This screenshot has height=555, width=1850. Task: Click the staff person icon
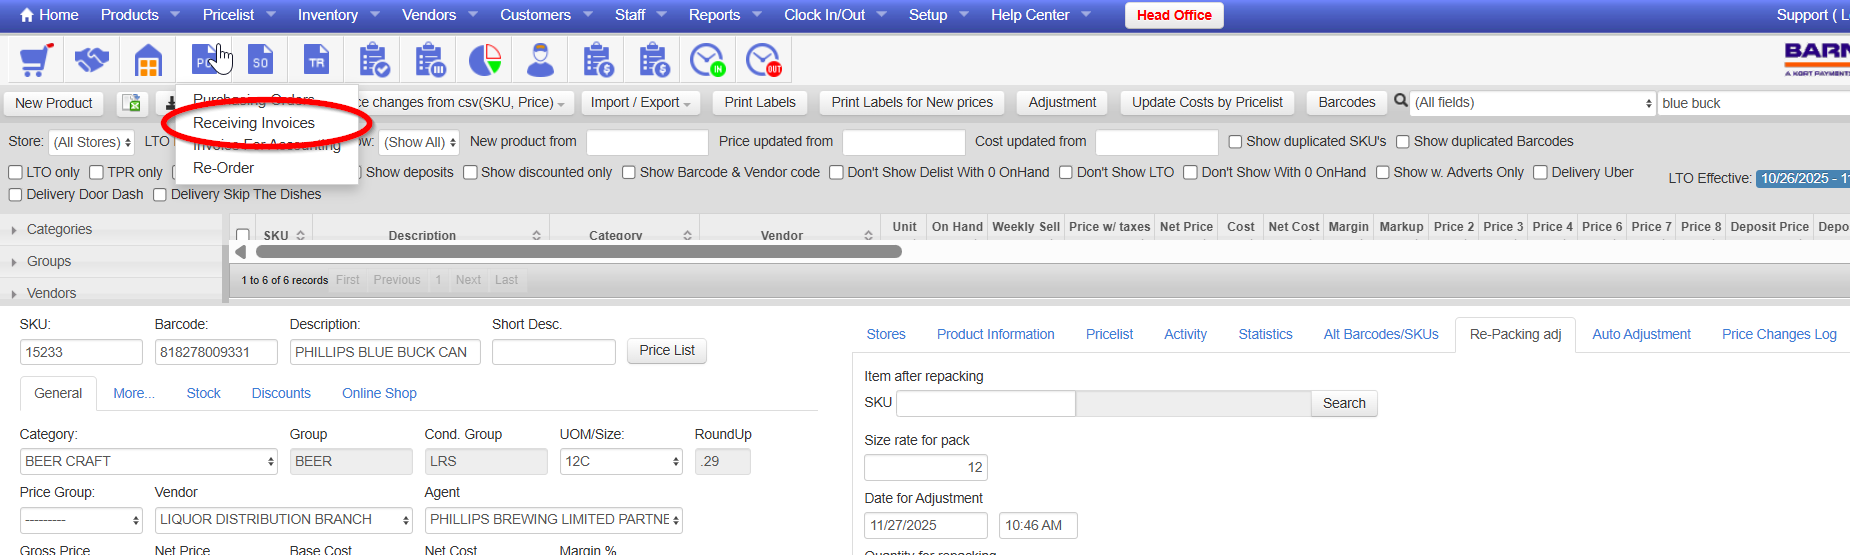click(x=541, y=60)
